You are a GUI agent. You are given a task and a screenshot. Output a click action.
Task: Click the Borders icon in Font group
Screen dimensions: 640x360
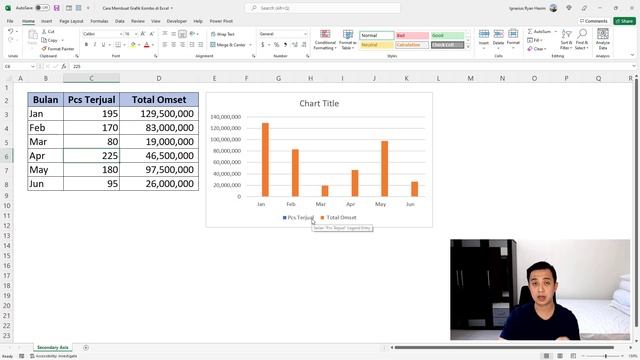(118, 44)
